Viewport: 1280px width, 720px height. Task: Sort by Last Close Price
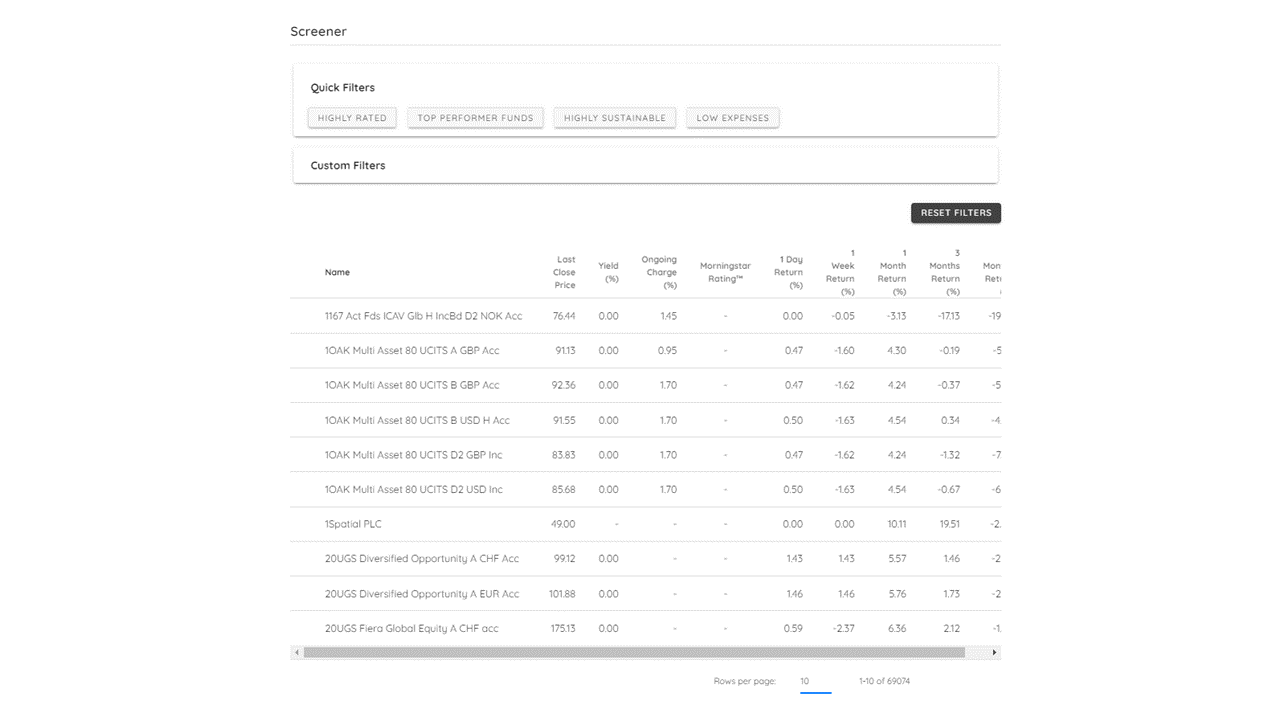(564, 271)
